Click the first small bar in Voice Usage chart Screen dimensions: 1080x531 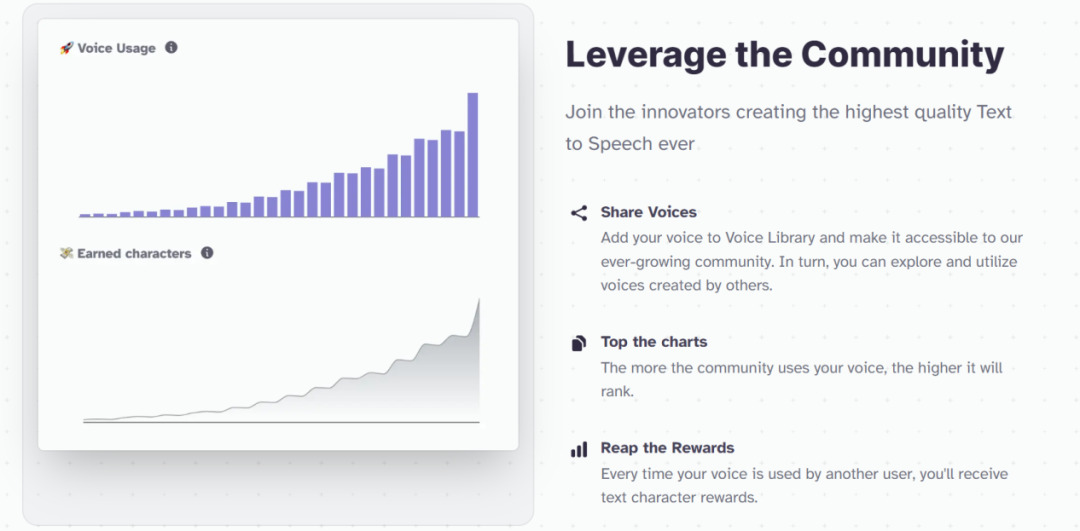coord(85,216)
